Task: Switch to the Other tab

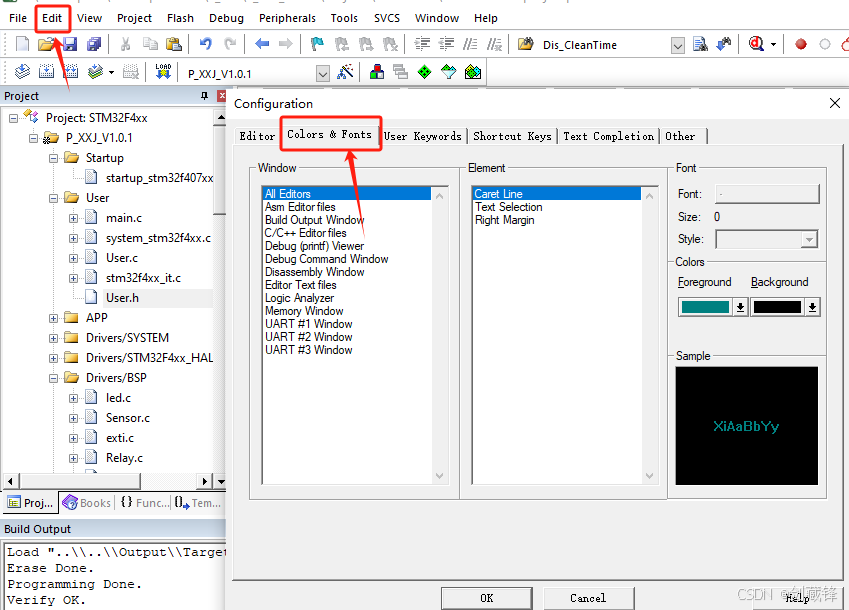Action: [x=681, y=136]
